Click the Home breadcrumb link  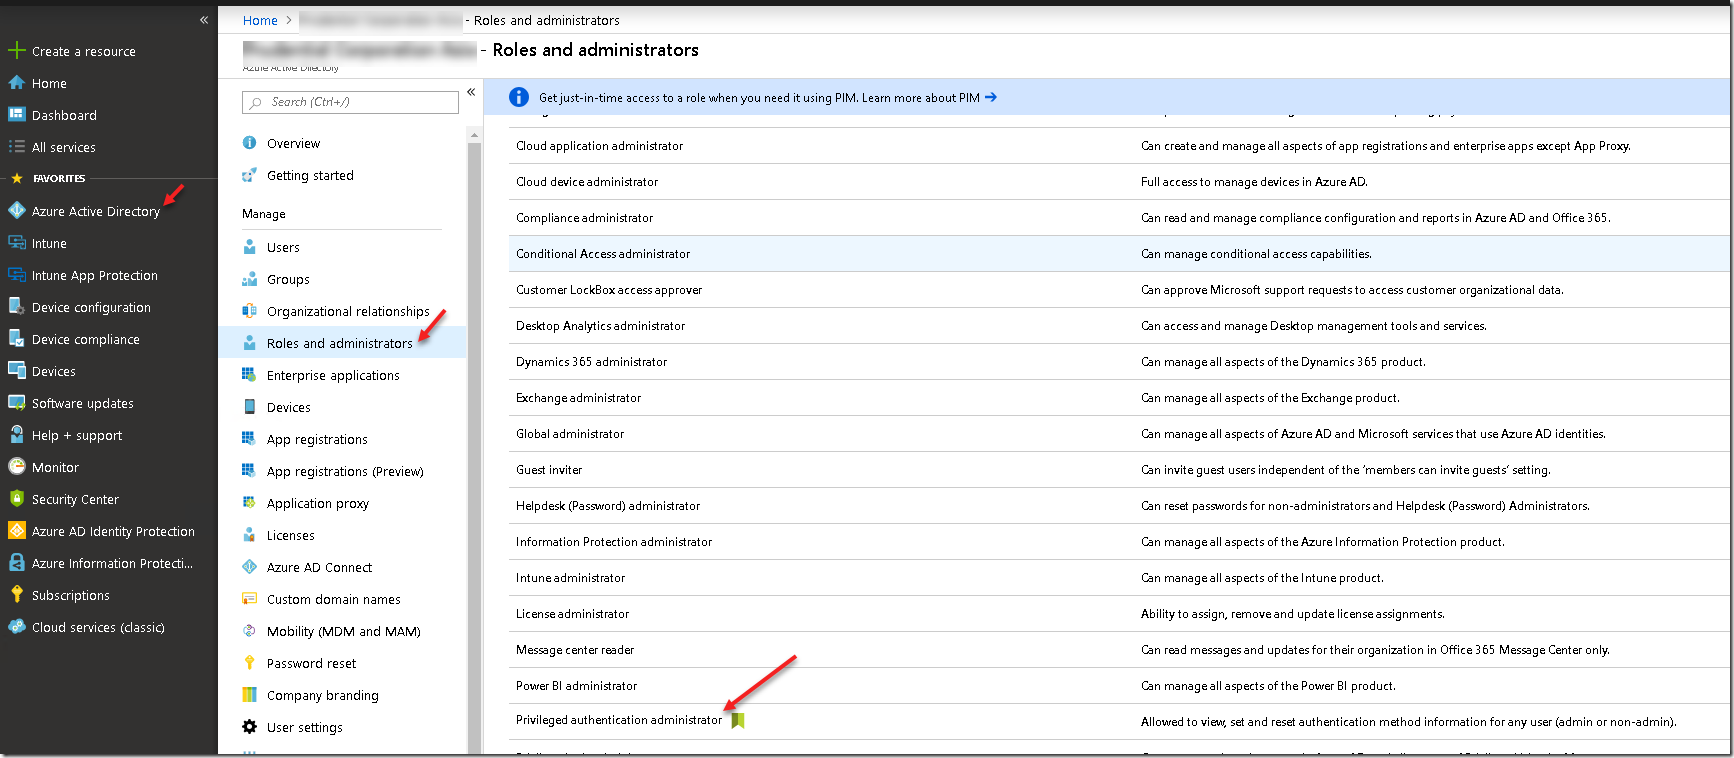tap(260, 20)
